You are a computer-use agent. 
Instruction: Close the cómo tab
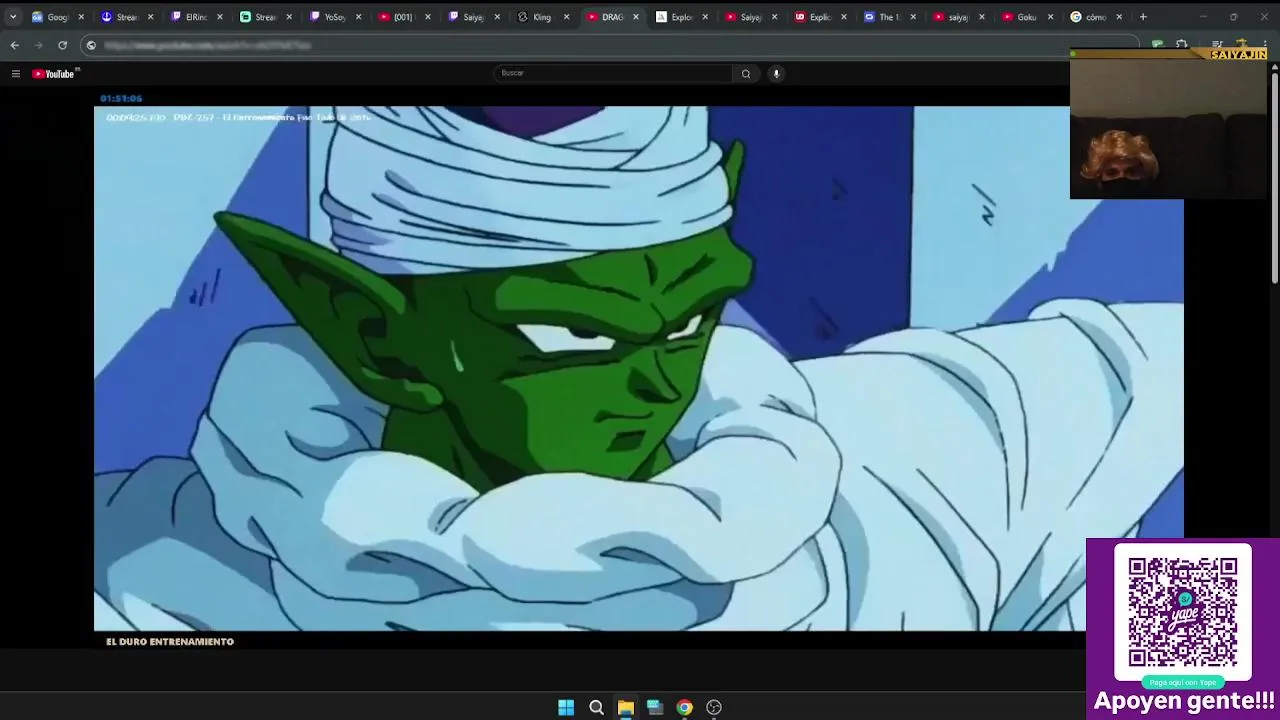tap(1119, 17)
